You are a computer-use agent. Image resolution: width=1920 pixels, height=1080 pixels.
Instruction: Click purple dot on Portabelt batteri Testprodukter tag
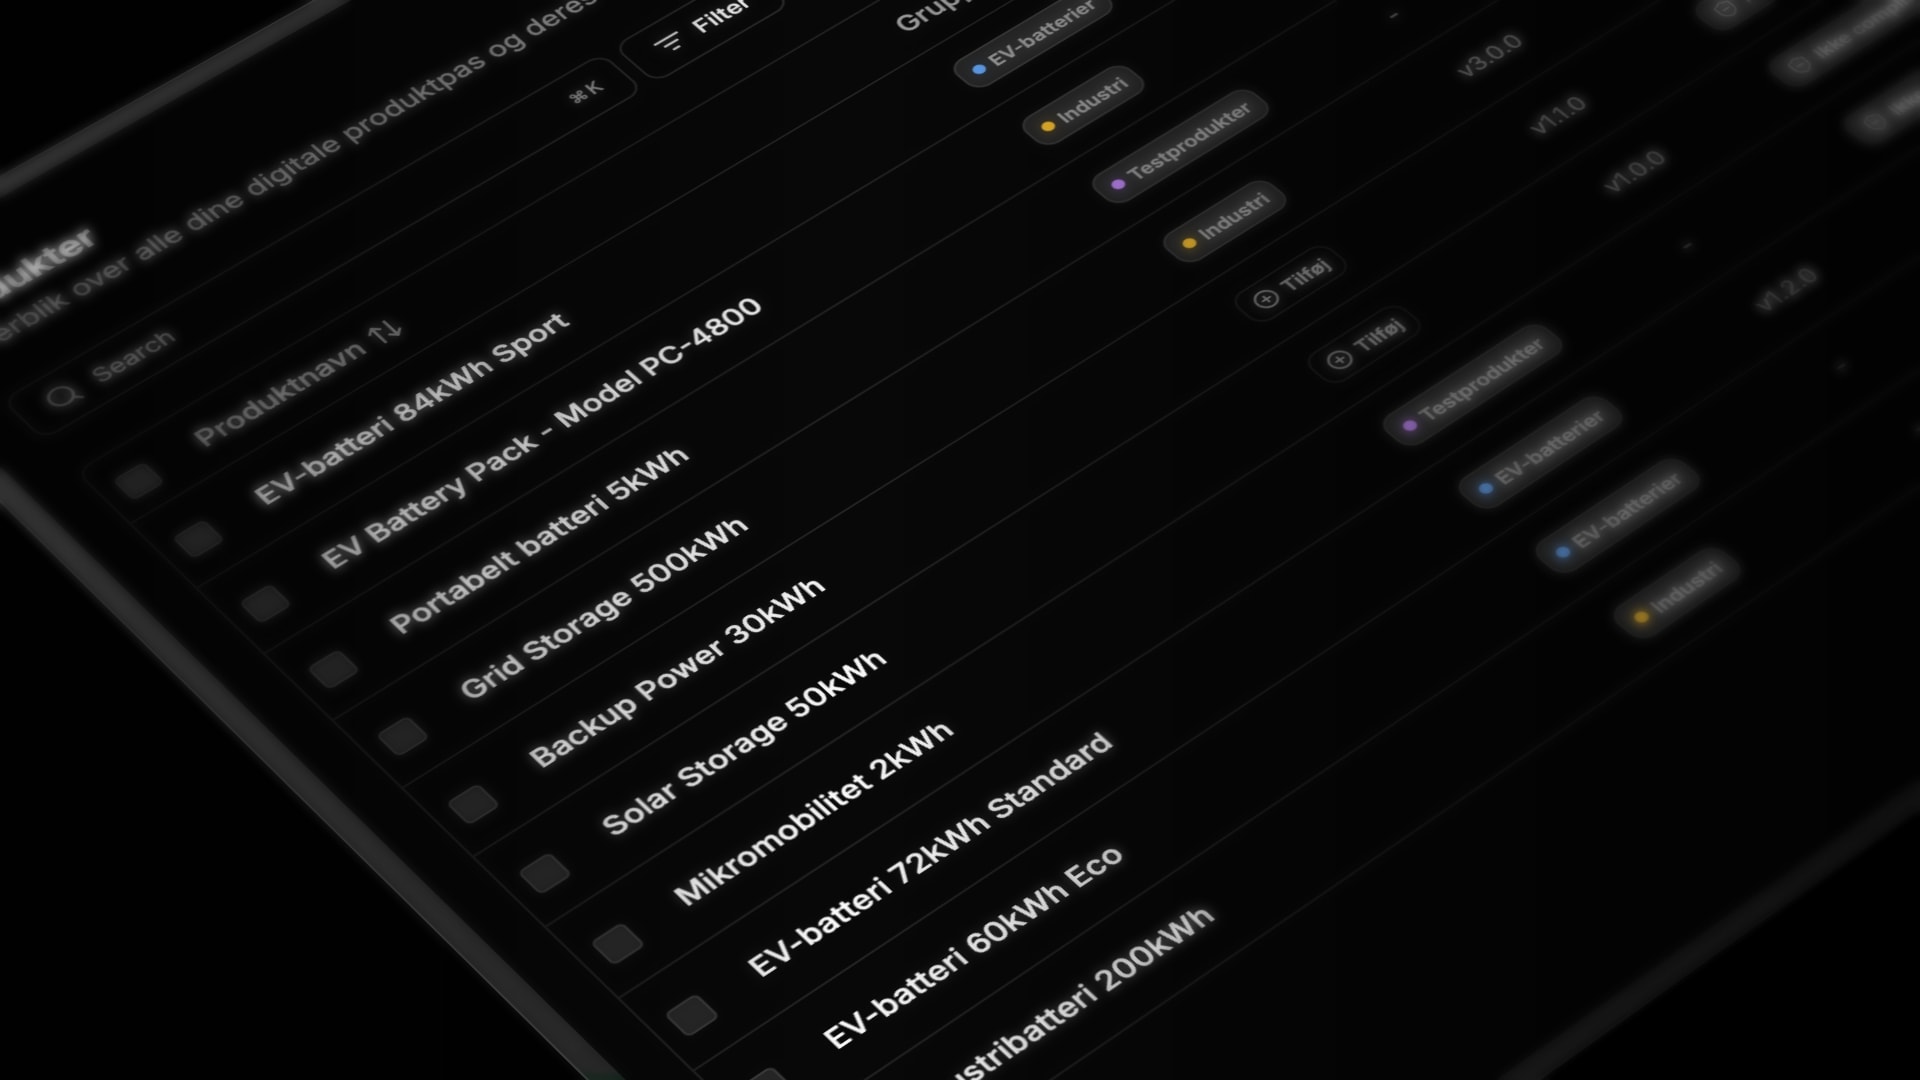[x=1118, y=185]
